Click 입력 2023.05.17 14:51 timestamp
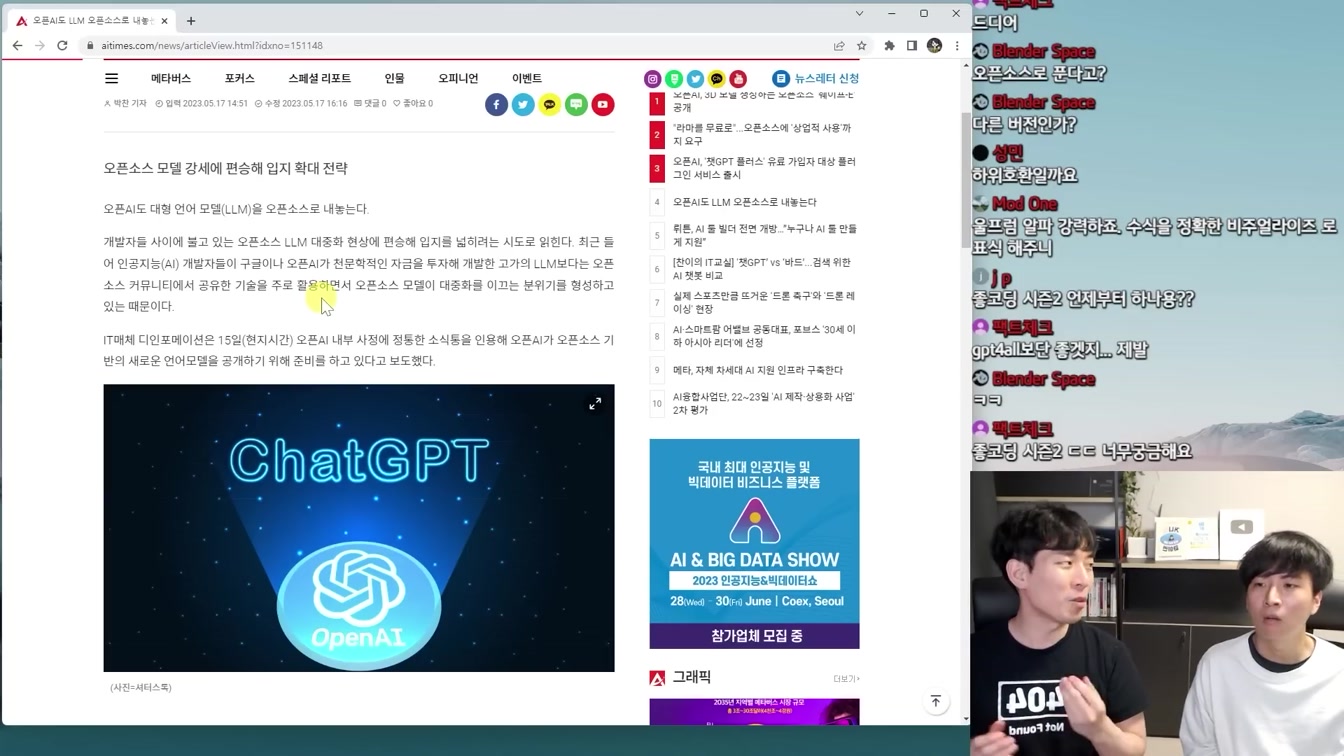Screen dimensions: 1344x756 [x=201, y=103]
